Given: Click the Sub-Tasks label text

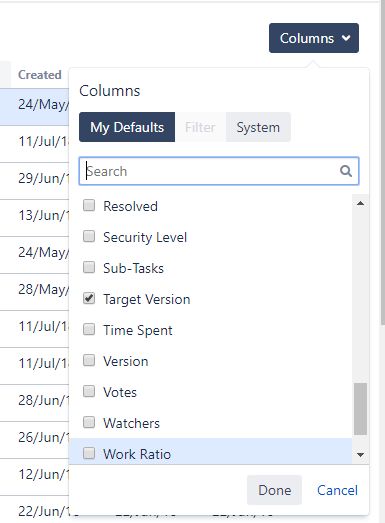Looking at the screenshot, I should click(133, 268).
